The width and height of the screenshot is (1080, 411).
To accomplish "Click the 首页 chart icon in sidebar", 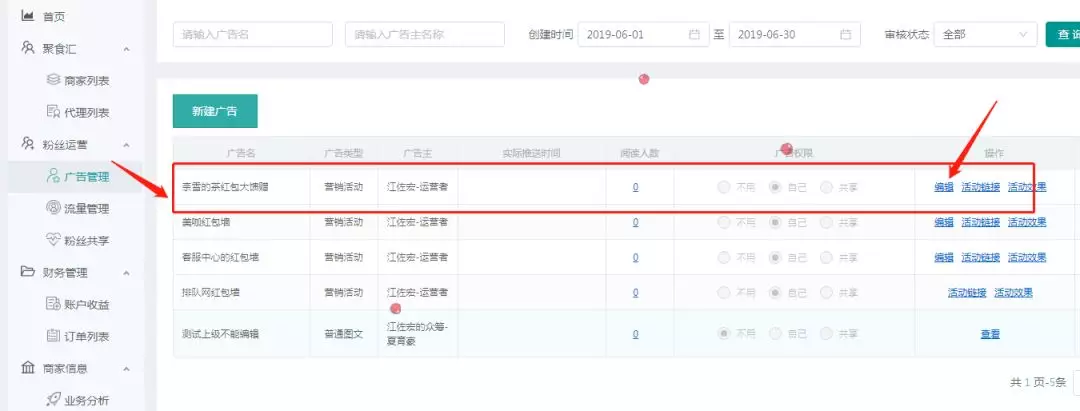I will (27, 16).
